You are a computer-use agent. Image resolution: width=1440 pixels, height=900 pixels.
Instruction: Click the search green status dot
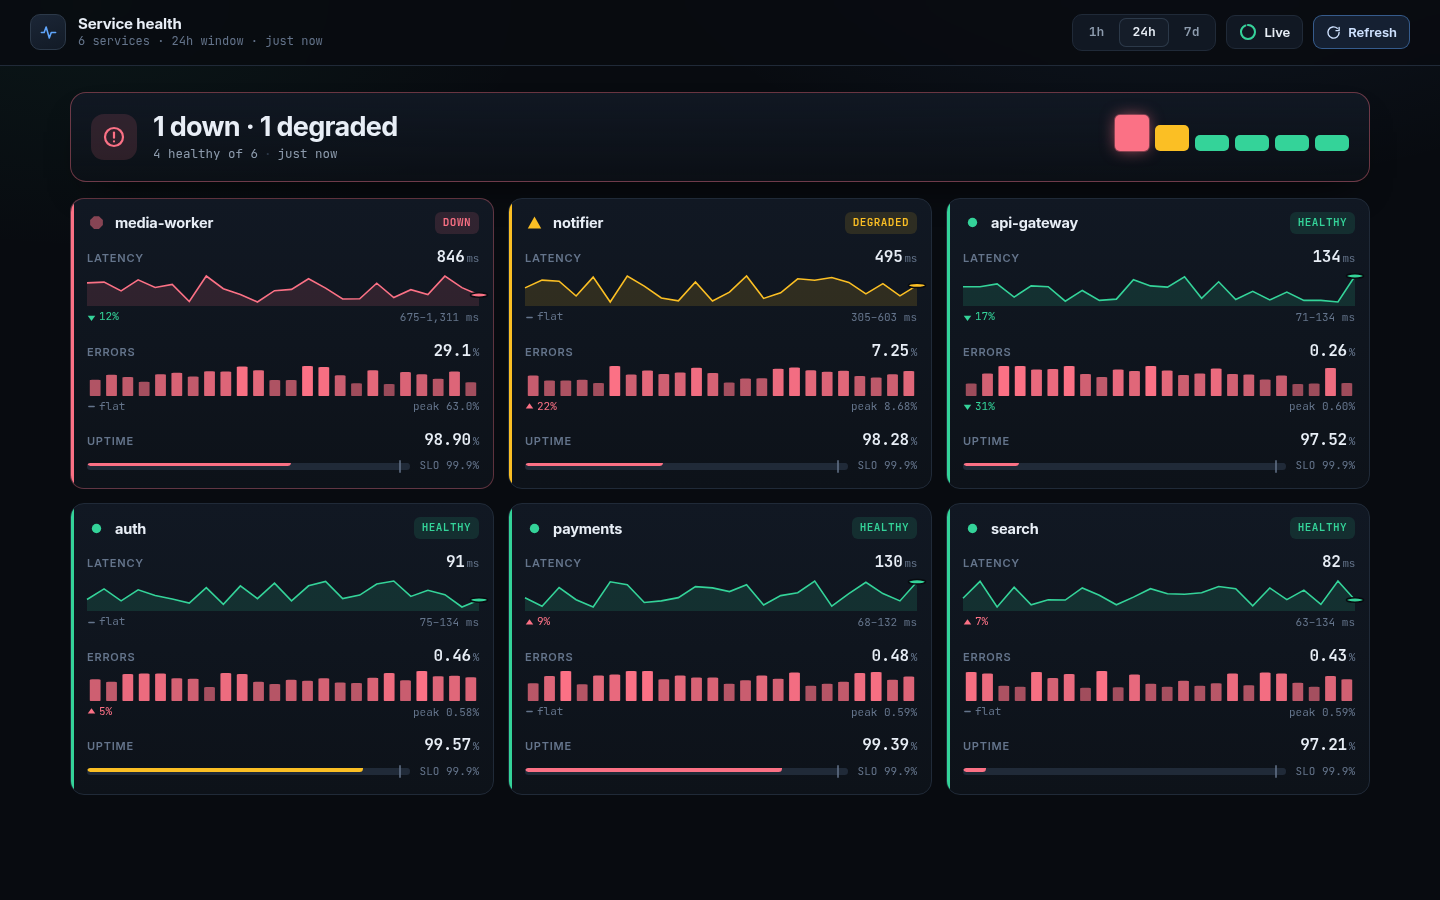click(x=972, y=529)
